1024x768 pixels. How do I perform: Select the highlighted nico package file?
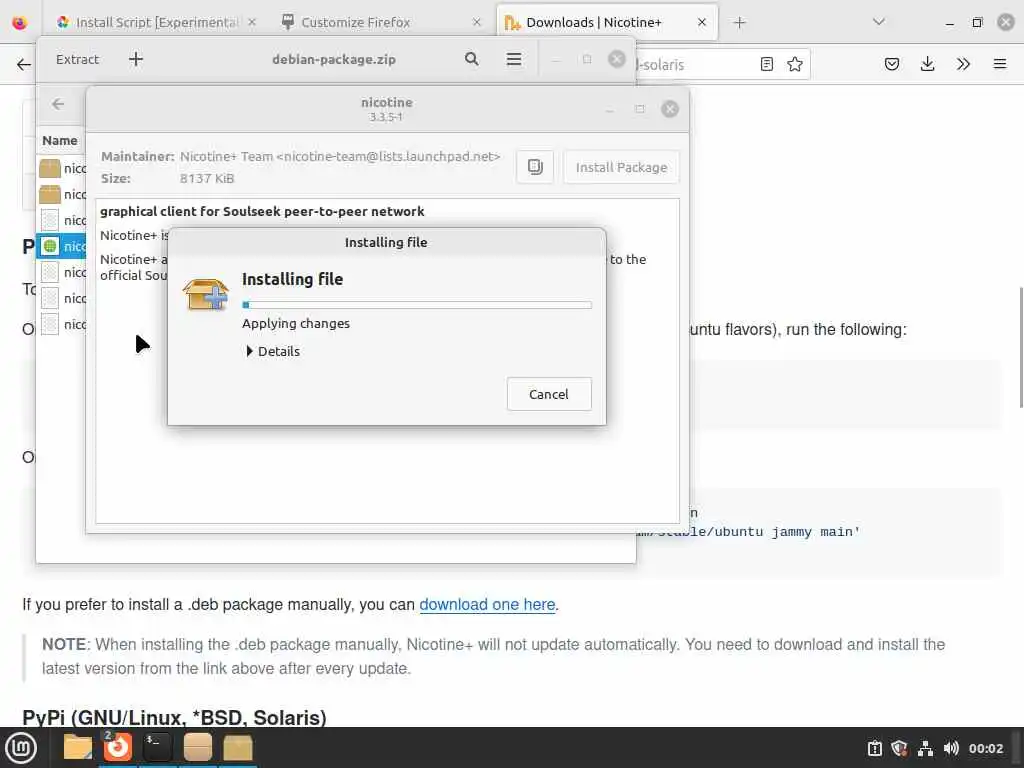[x=62, y=246]
